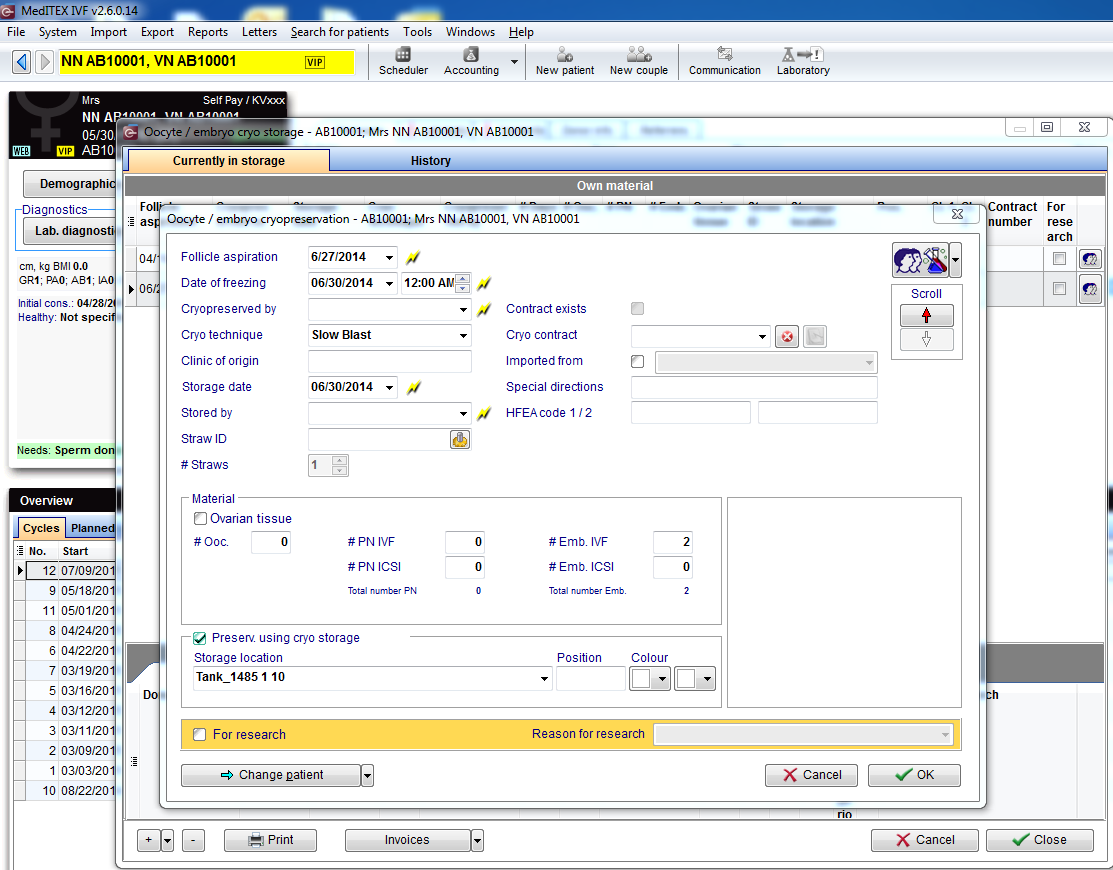Open Date of freezing date picker
This screenshot has width=1113, height=870.
point(389,283)
